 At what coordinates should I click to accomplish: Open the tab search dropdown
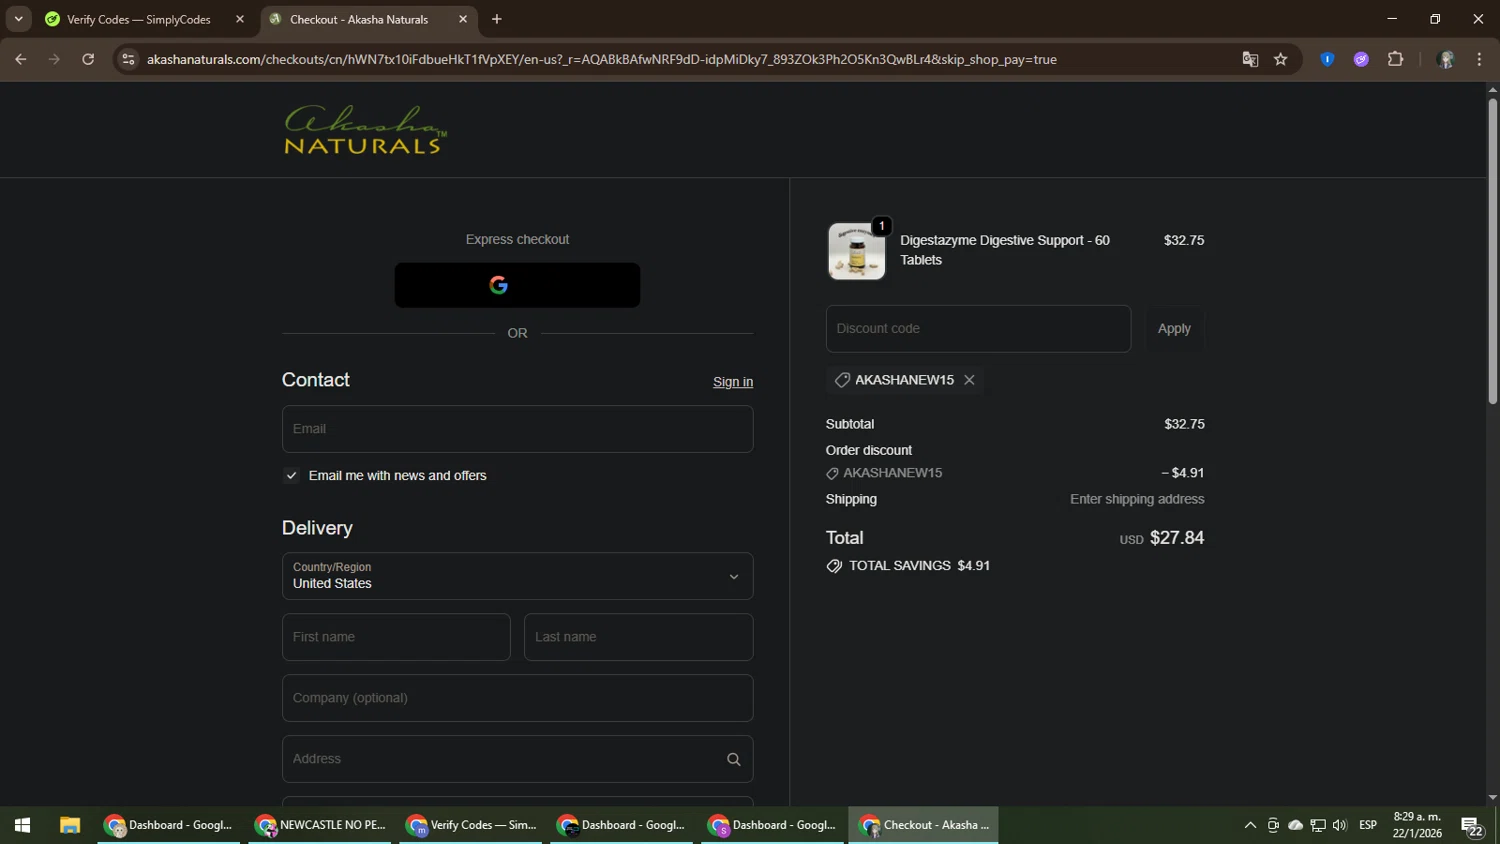point(18,19)
